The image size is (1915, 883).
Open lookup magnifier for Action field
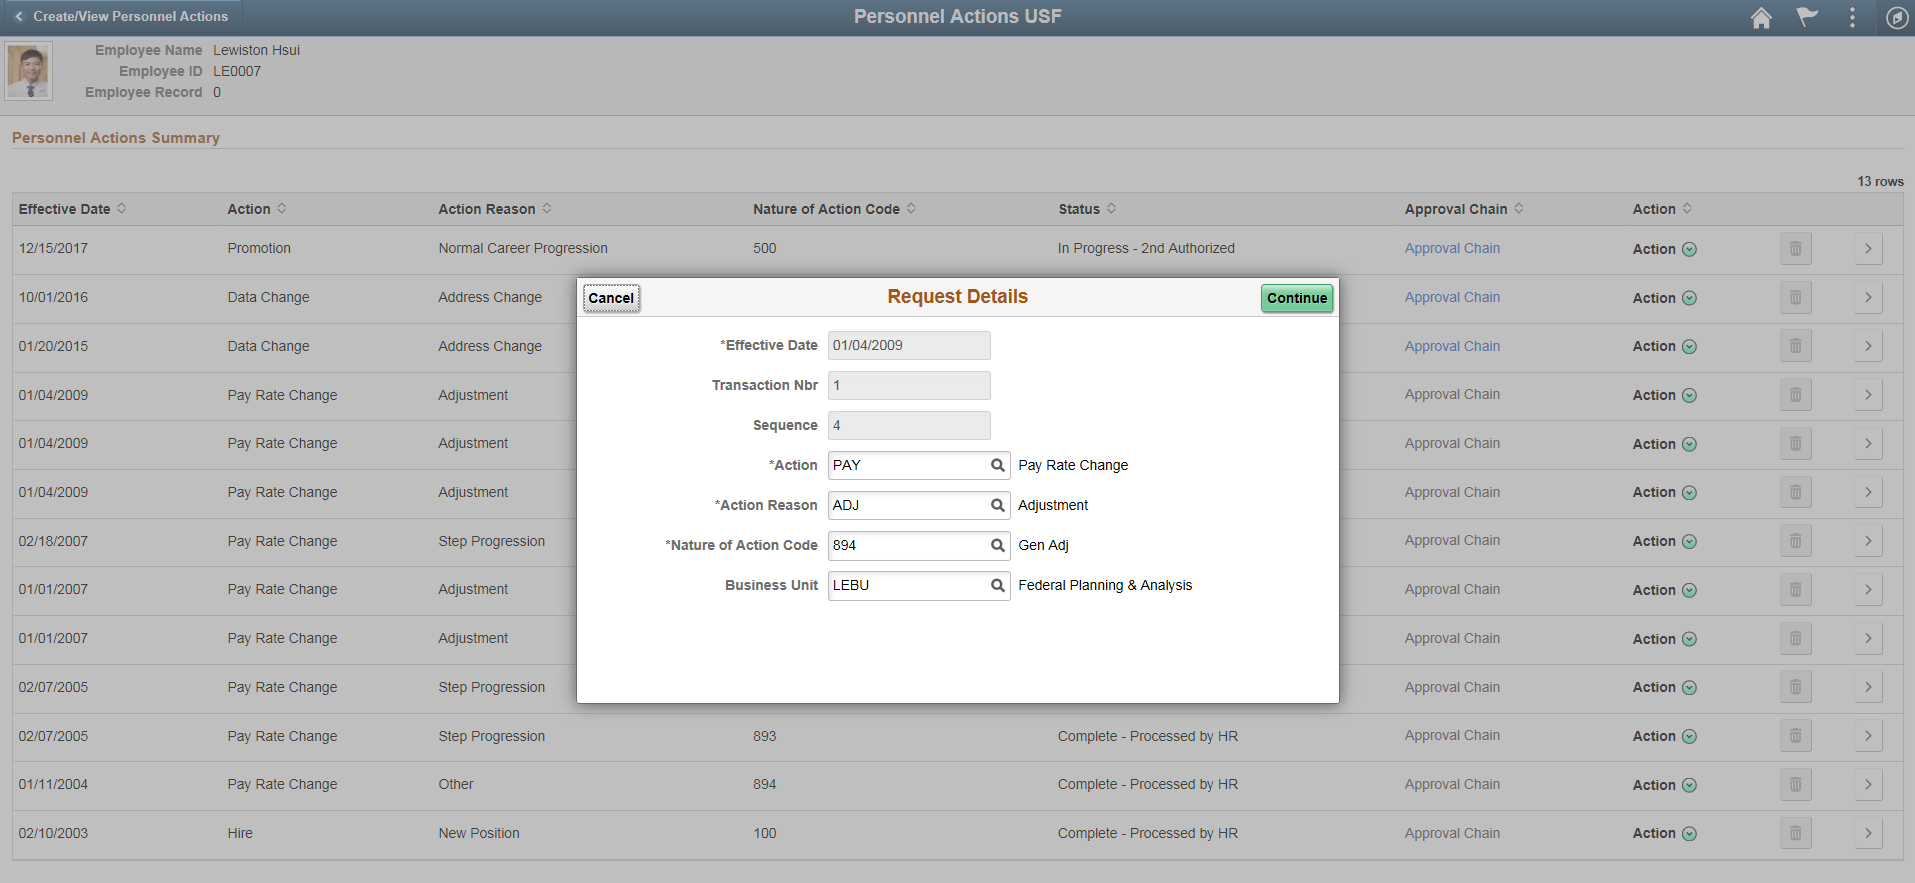[x=997, y=465]
